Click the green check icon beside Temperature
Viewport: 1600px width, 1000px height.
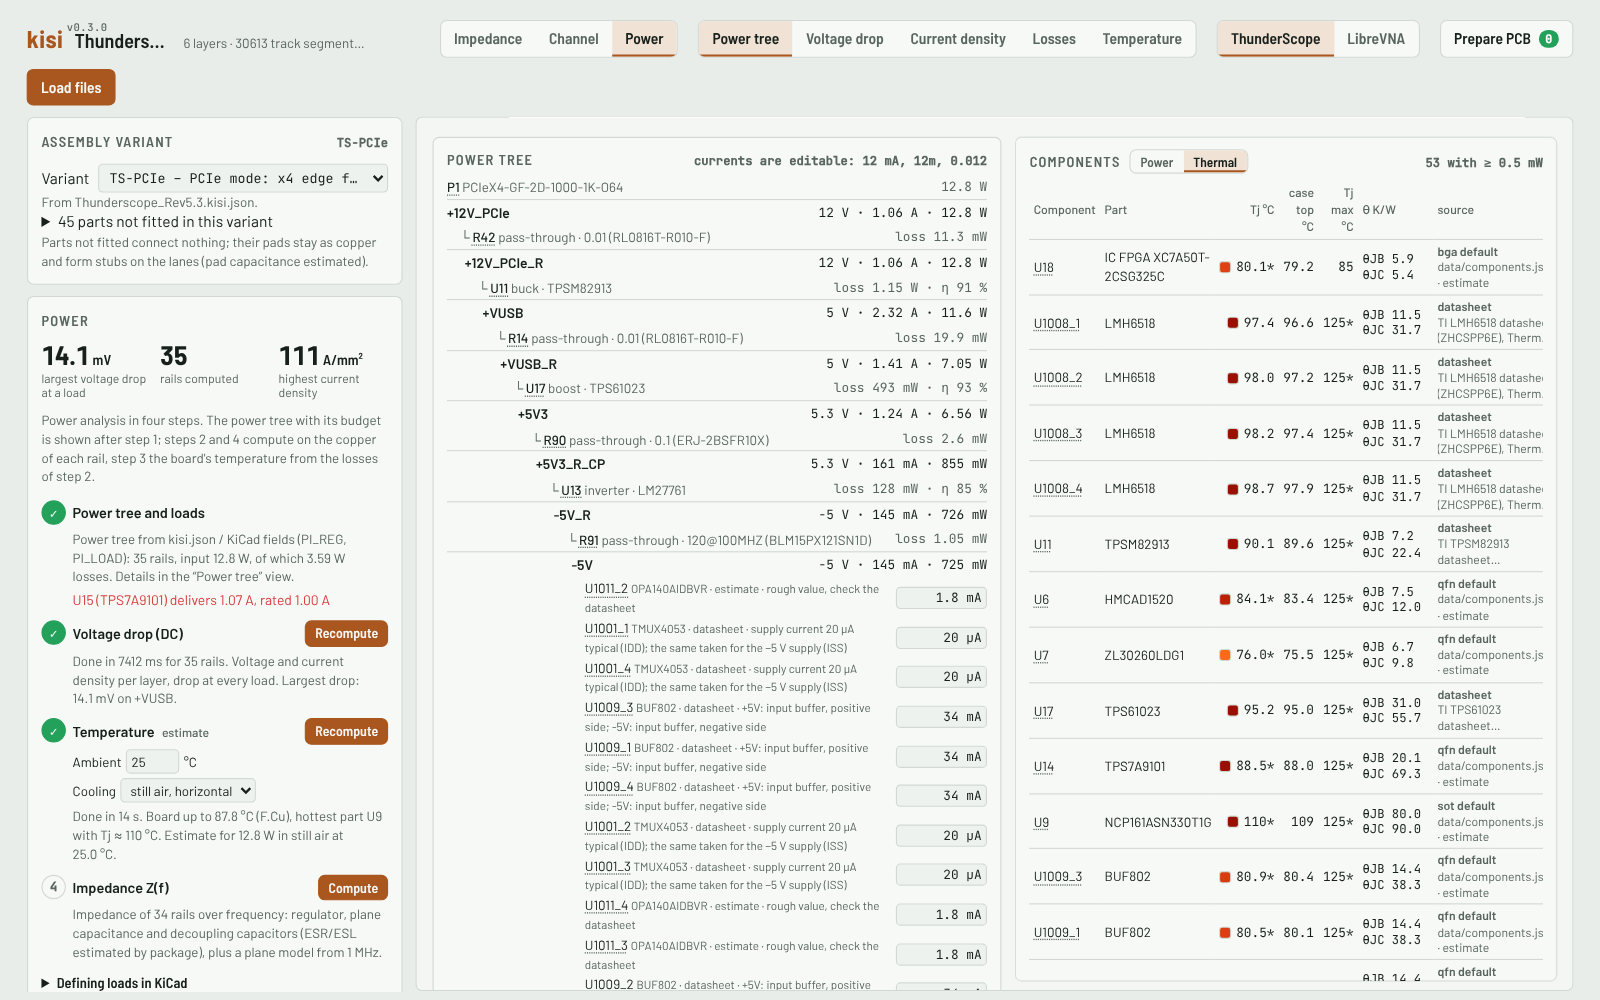click(54, 731)
